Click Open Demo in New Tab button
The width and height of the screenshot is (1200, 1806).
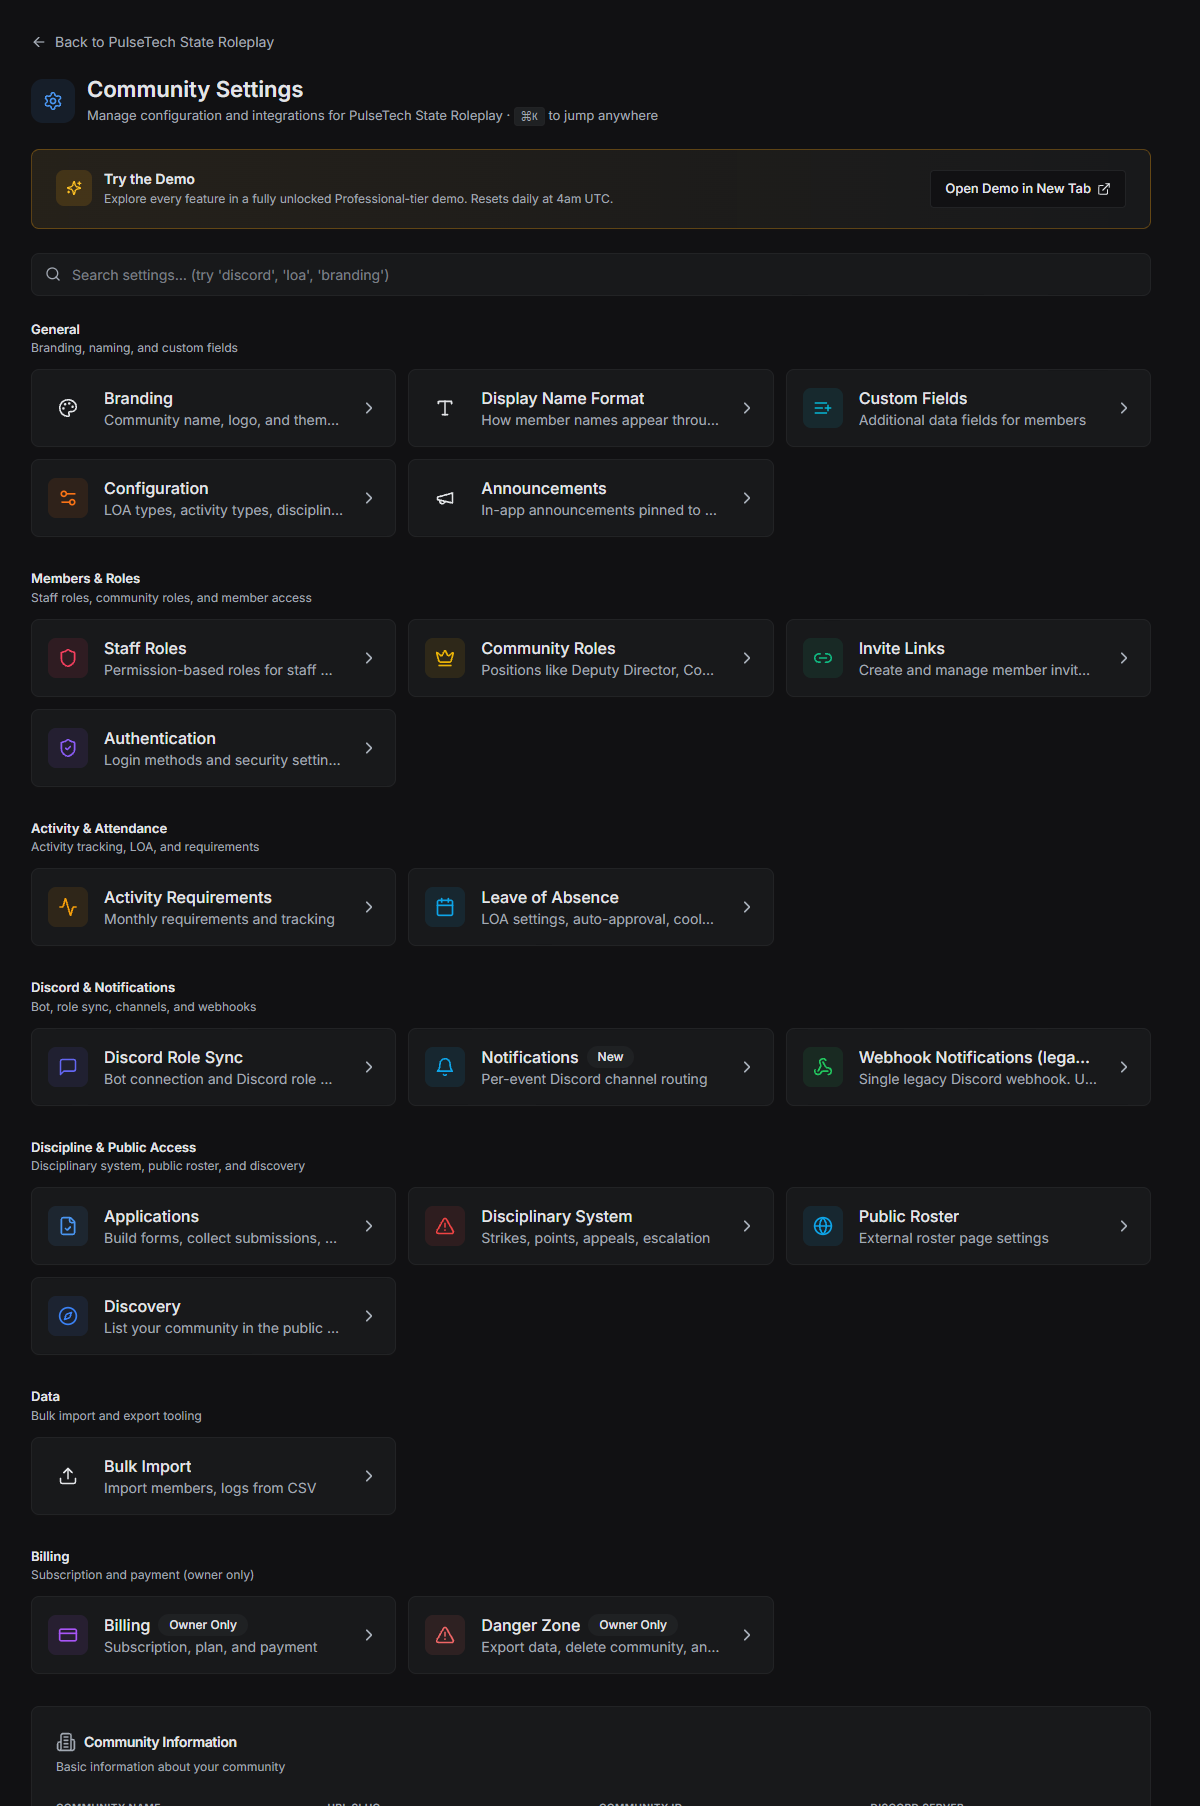tap(1028, 189)
